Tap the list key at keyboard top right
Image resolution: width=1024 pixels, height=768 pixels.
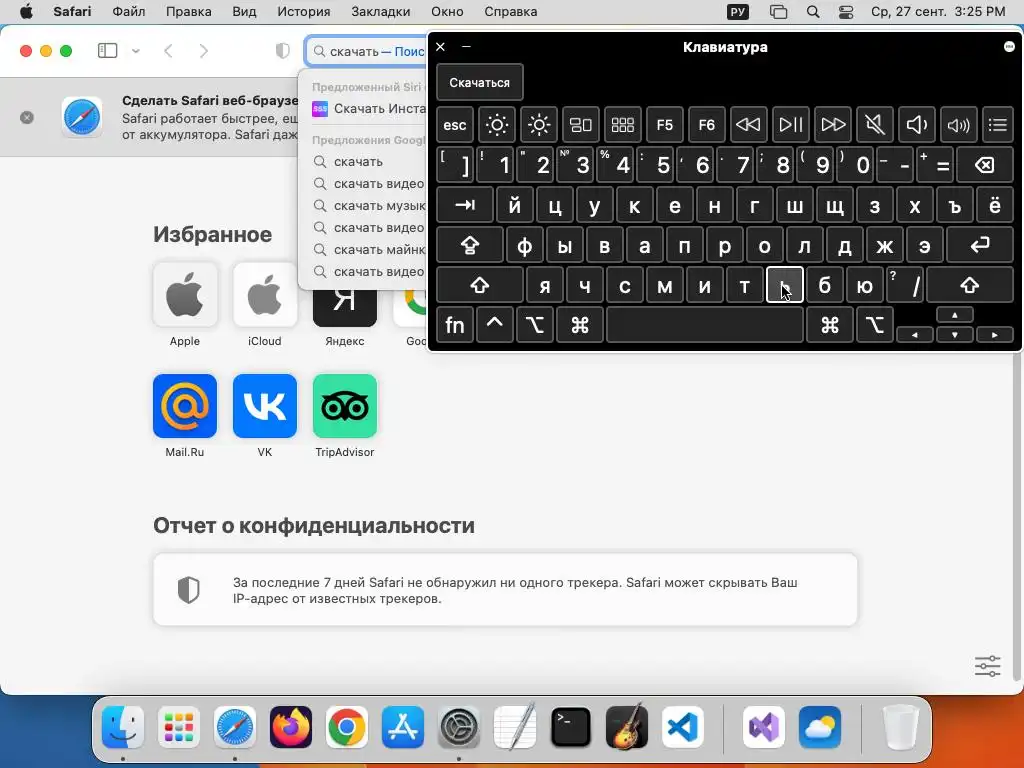(x=998, y=125)
